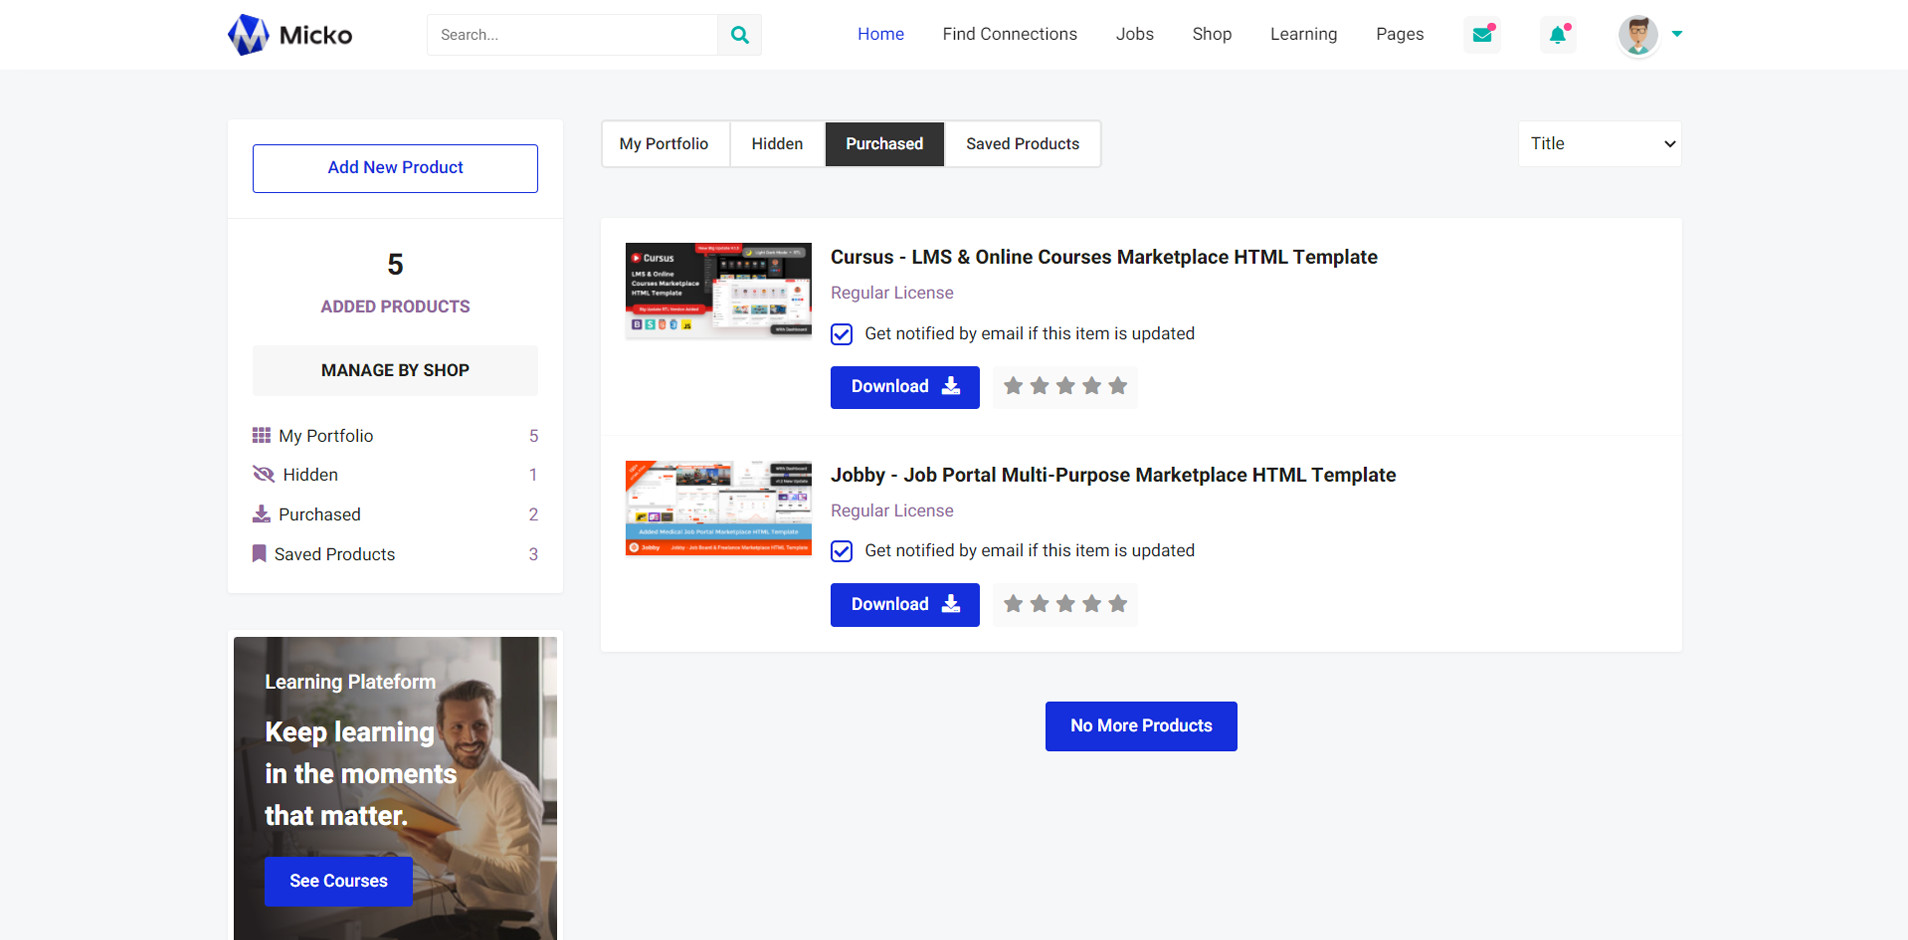The width and height of the screenshot is (1908, 940).
Task: Click the search magnifier icon
Action: pyautogui.click(x=739, y=35)
